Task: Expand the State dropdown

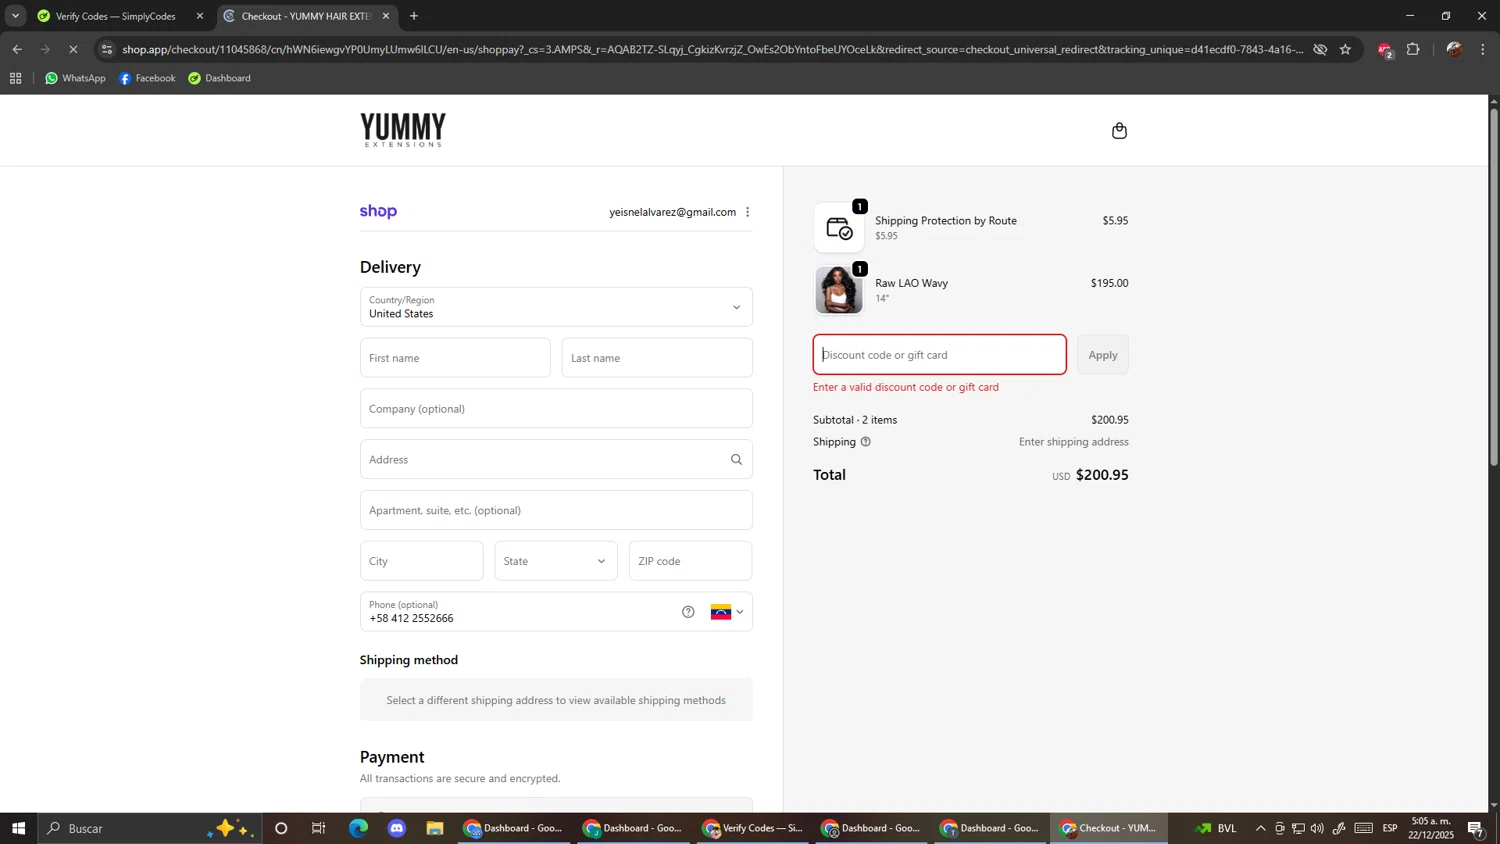Action: pyautogui.click(x=556, y=561)
